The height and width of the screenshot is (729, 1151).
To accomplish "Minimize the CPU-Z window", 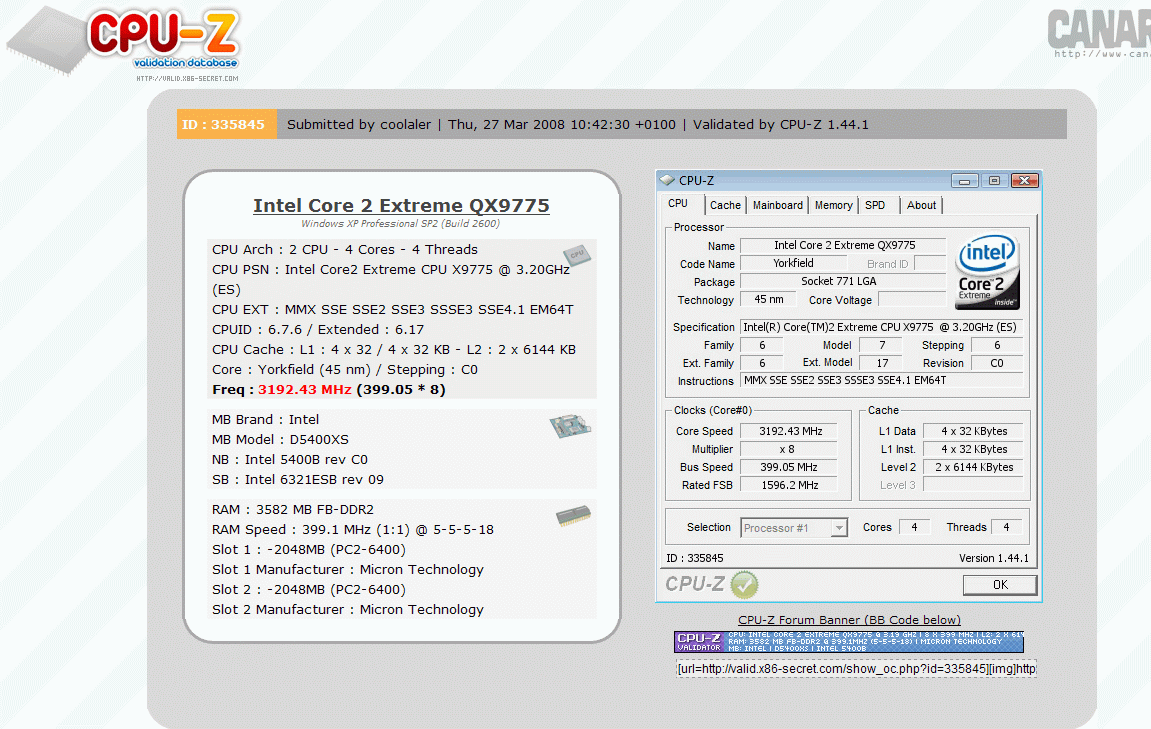I will 965,181.
